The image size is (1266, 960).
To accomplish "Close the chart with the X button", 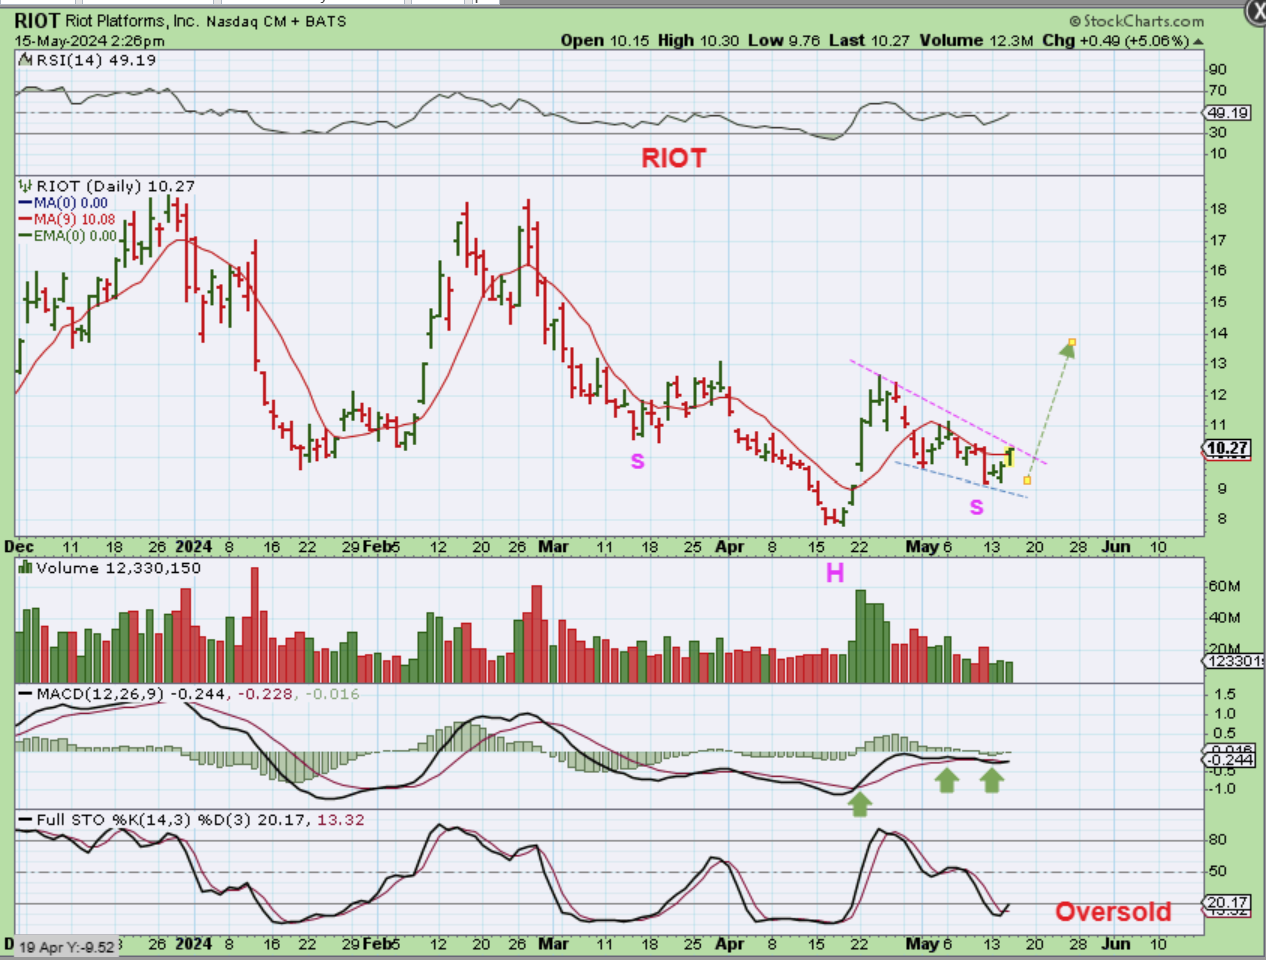I will (1256, 11).
